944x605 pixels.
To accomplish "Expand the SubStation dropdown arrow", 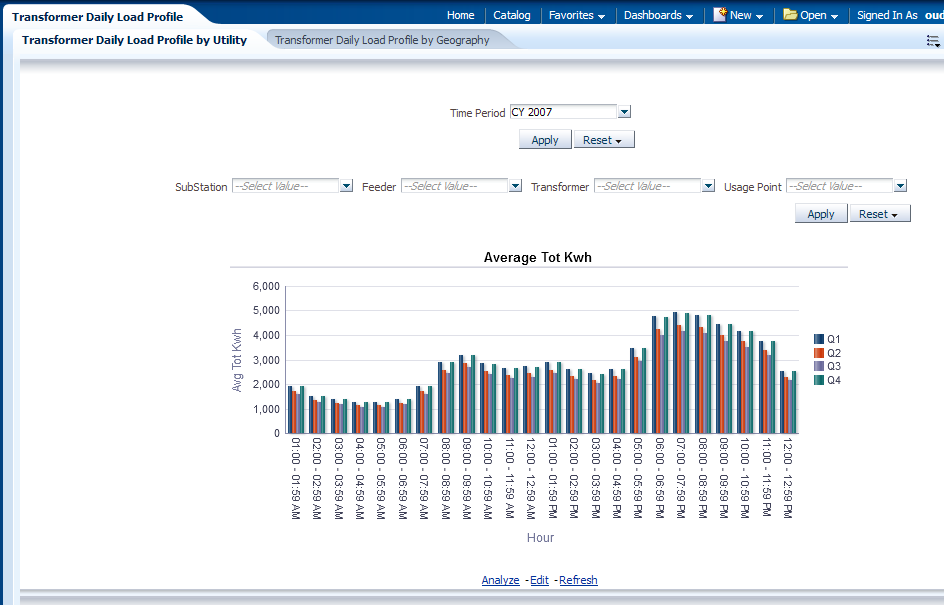I will pyautogui.click(x=346, y=186).
